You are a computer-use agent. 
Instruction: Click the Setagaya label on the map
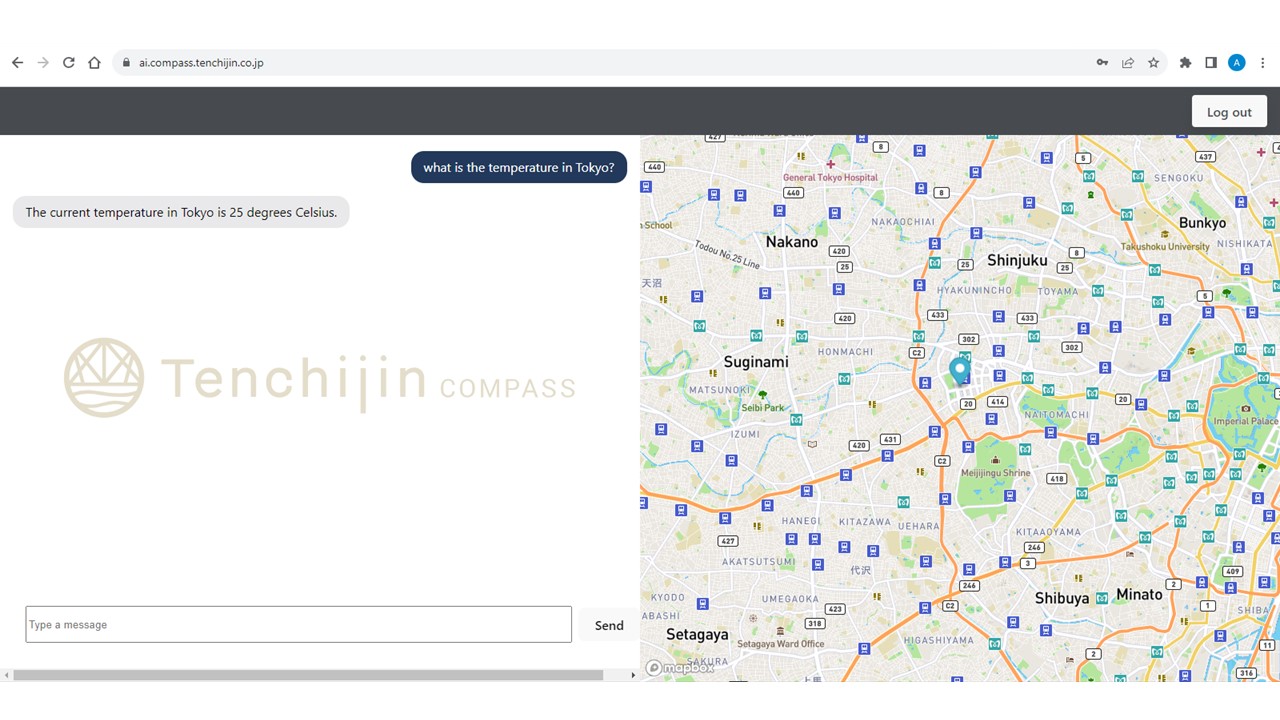(697, 634)
